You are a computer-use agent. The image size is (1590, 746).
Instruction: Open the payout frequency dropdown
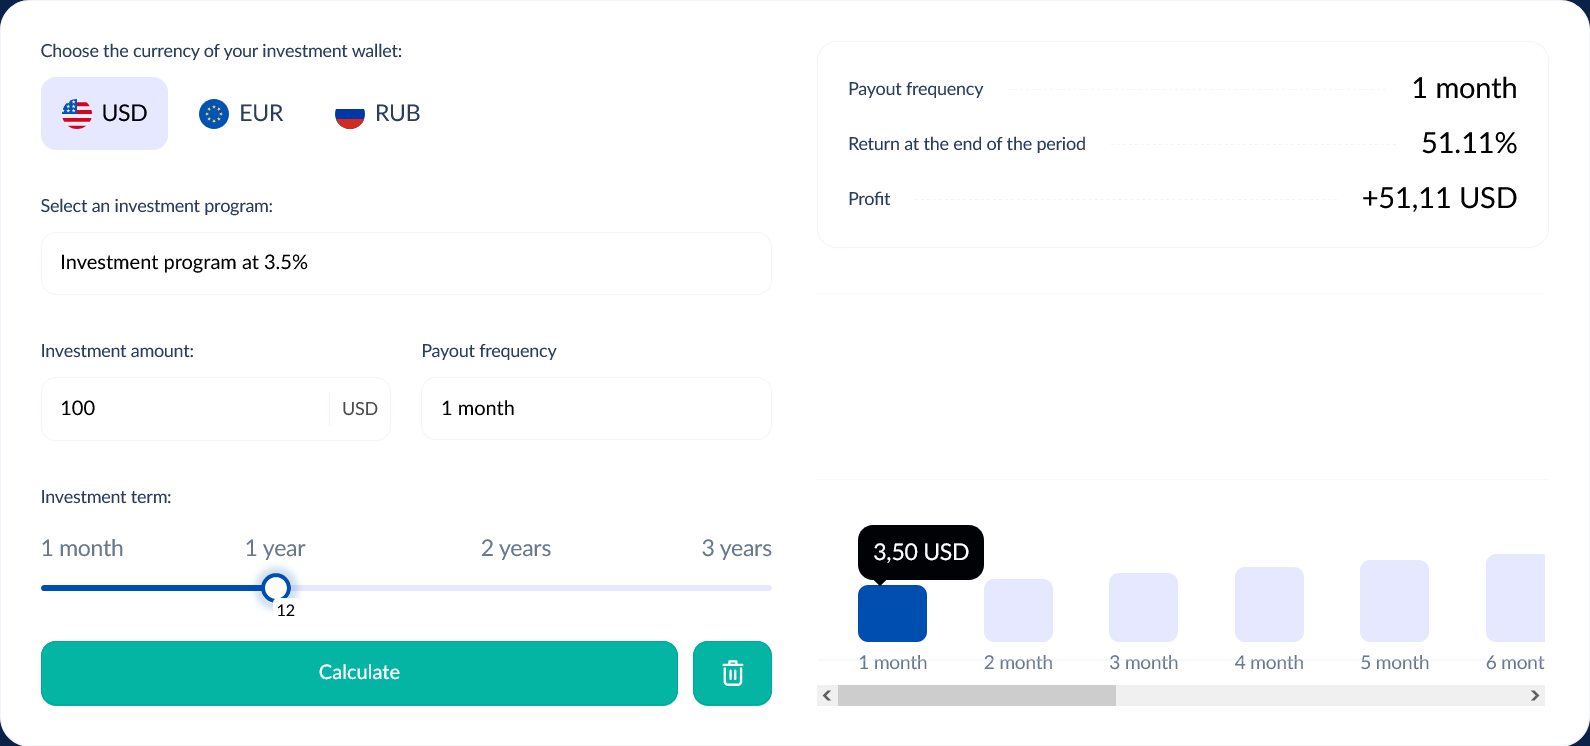(596, 409)
